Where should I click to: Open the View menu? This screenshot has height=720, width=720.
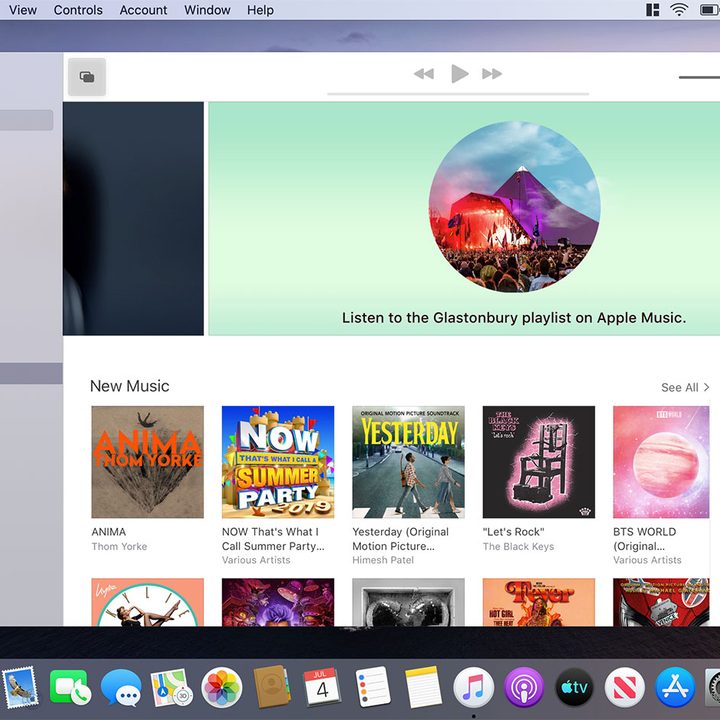point(23,10)
